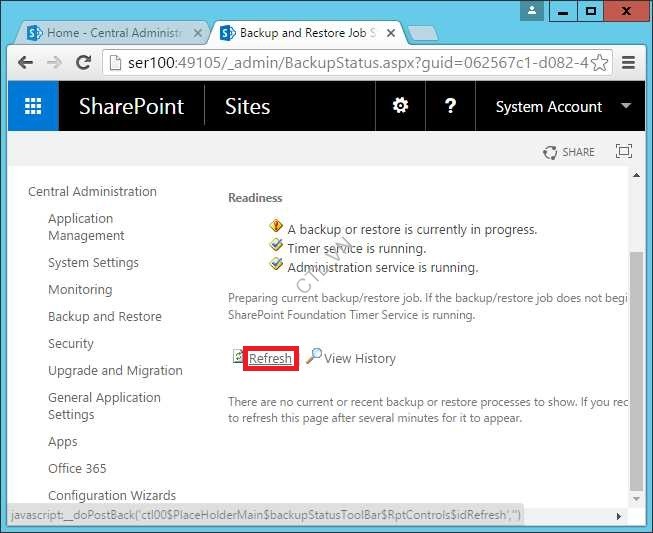The image size is (653, 533).
Task: Bookmark this page with the star icon
Action: (599, 63)
